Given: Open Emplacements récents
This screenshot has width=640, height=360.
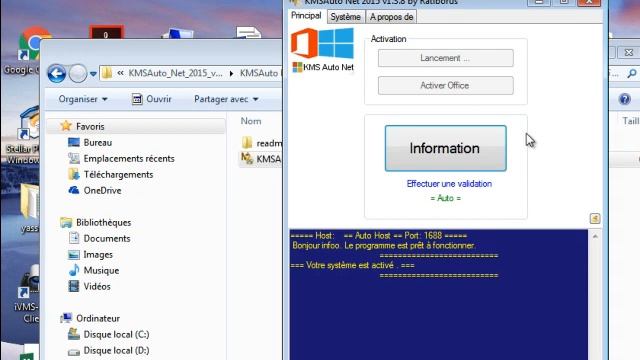Looking at the screenshot, I should [129, 158].
